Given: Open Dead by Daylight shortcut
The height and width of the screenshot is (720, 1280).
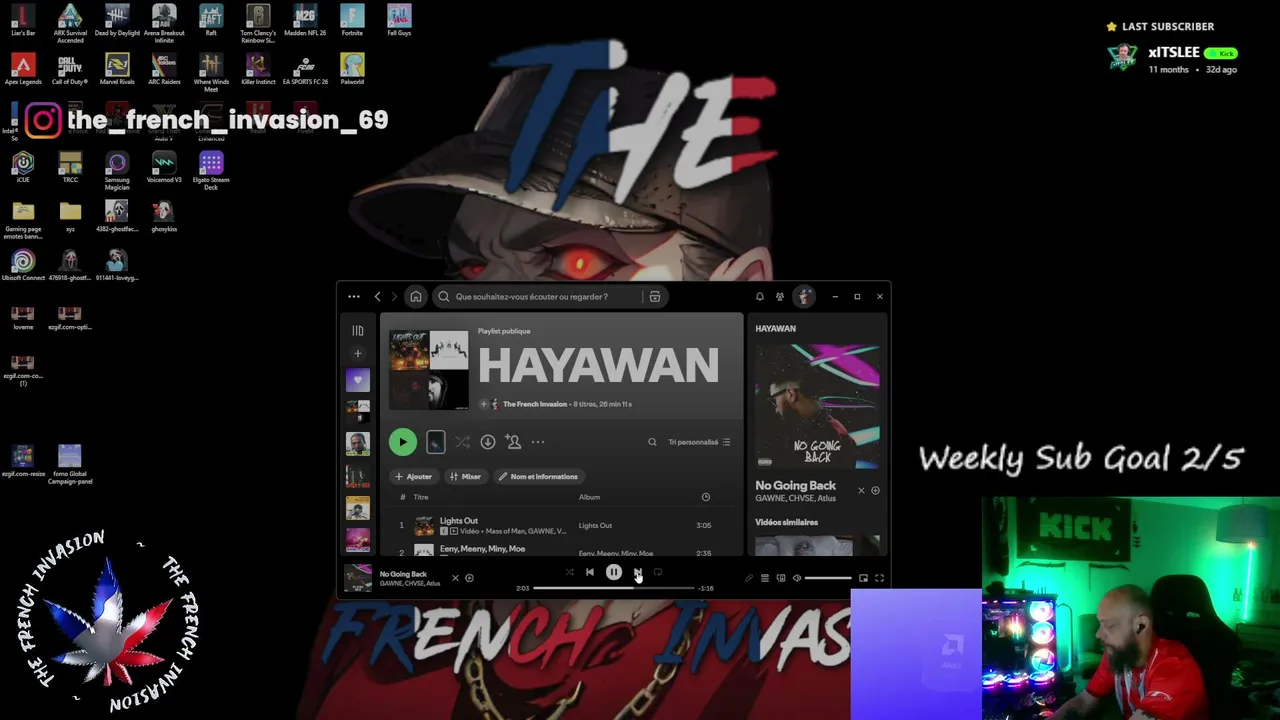Looking at the screenshot, I should pos(117,20).
